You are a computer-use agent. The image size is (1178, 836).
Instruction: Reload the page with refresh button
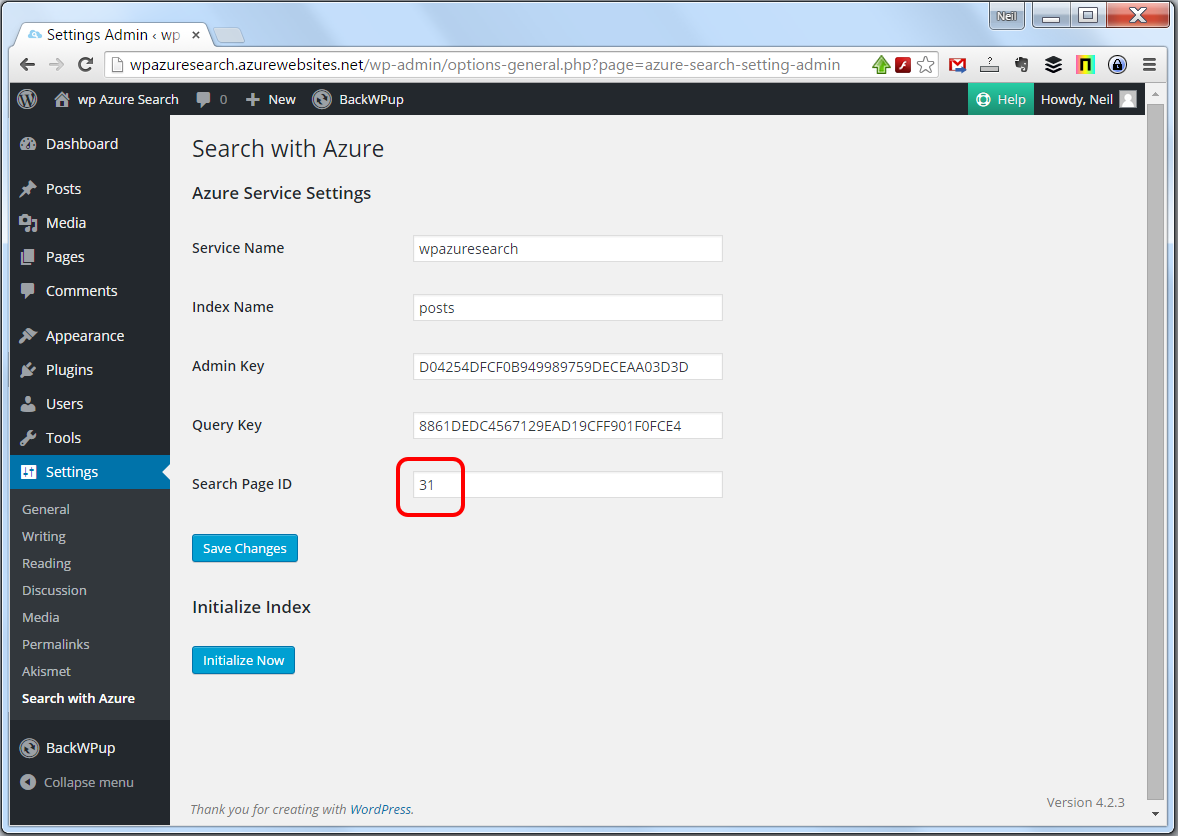[86, 65]
